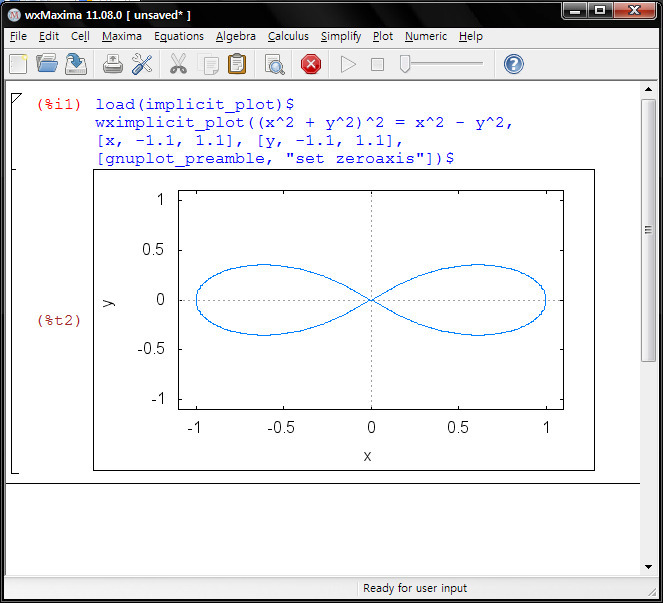The image size is (663, 603).
Task: Open Find and replace magnifier icon
Action: (x=274, y=65)
